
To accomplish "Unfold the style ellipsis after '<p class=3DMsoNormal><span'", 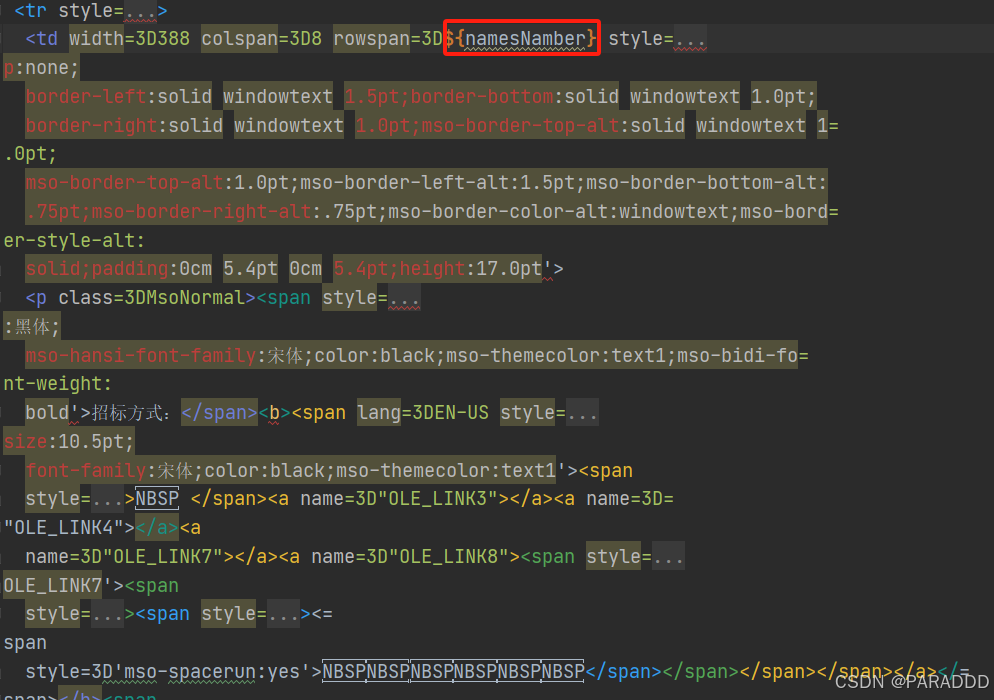I will [x=404, y=298].
